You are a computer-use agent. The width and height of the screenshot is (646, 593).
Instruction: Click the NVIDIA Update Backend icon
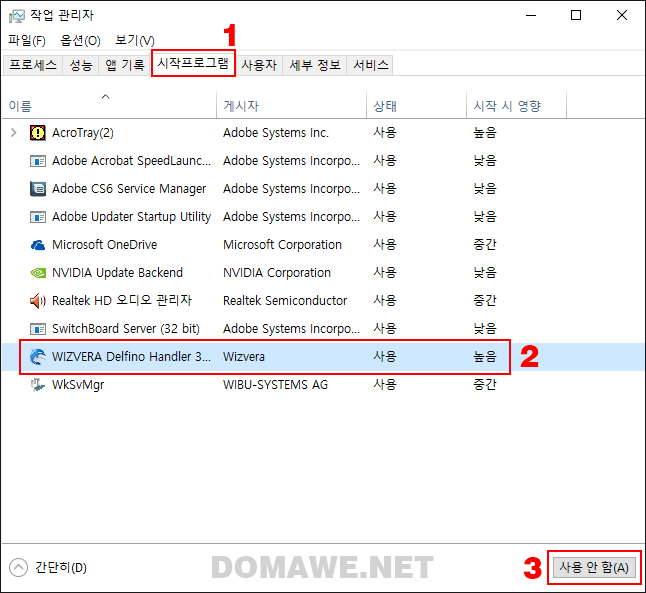[38, 273]
